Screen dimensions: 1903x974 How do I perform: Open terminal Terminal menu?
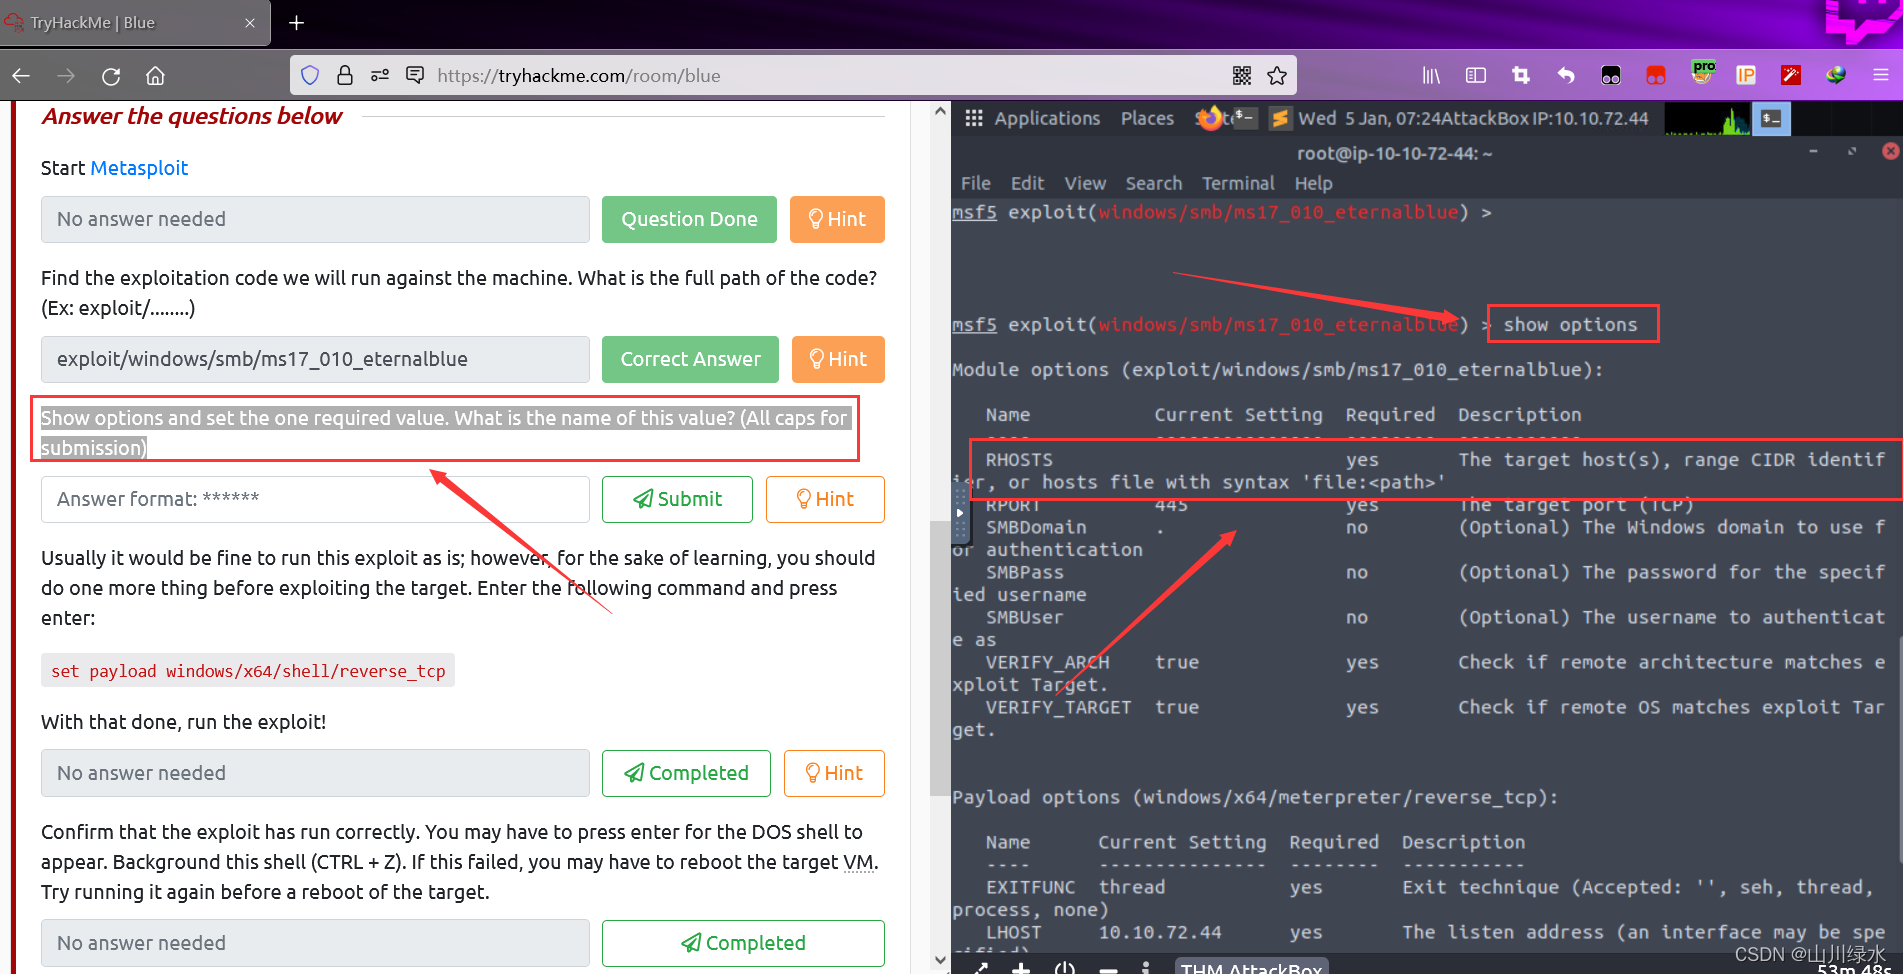coord(1238,183)
